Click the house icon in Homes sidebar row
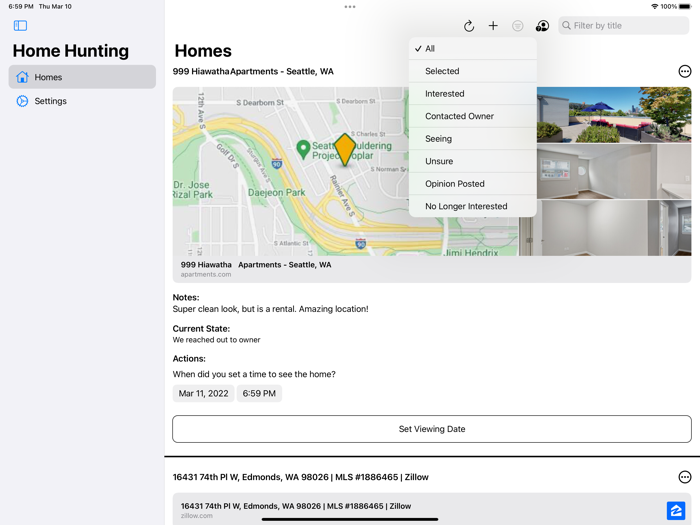Viewport: 700px width, 525px height. (x=22, y=77)
